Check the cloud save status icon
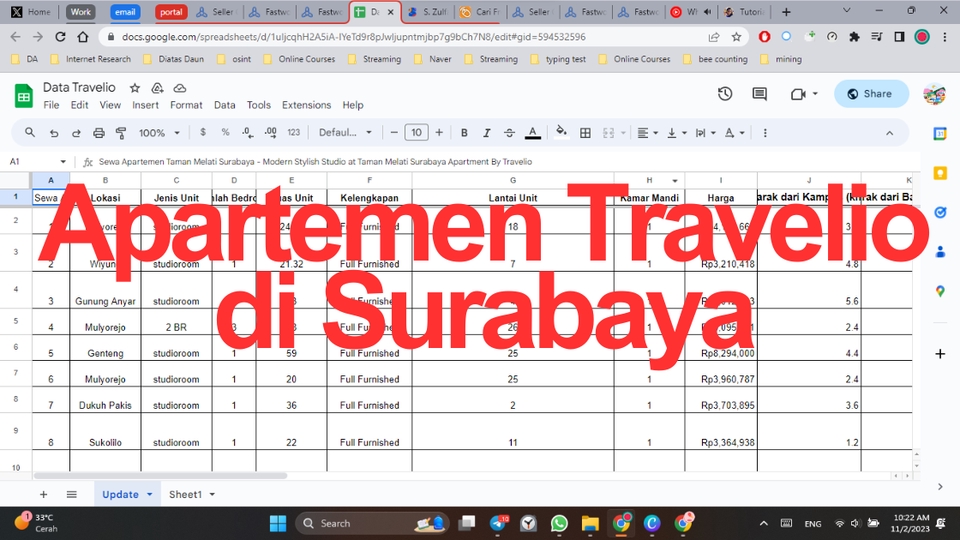 179,88
